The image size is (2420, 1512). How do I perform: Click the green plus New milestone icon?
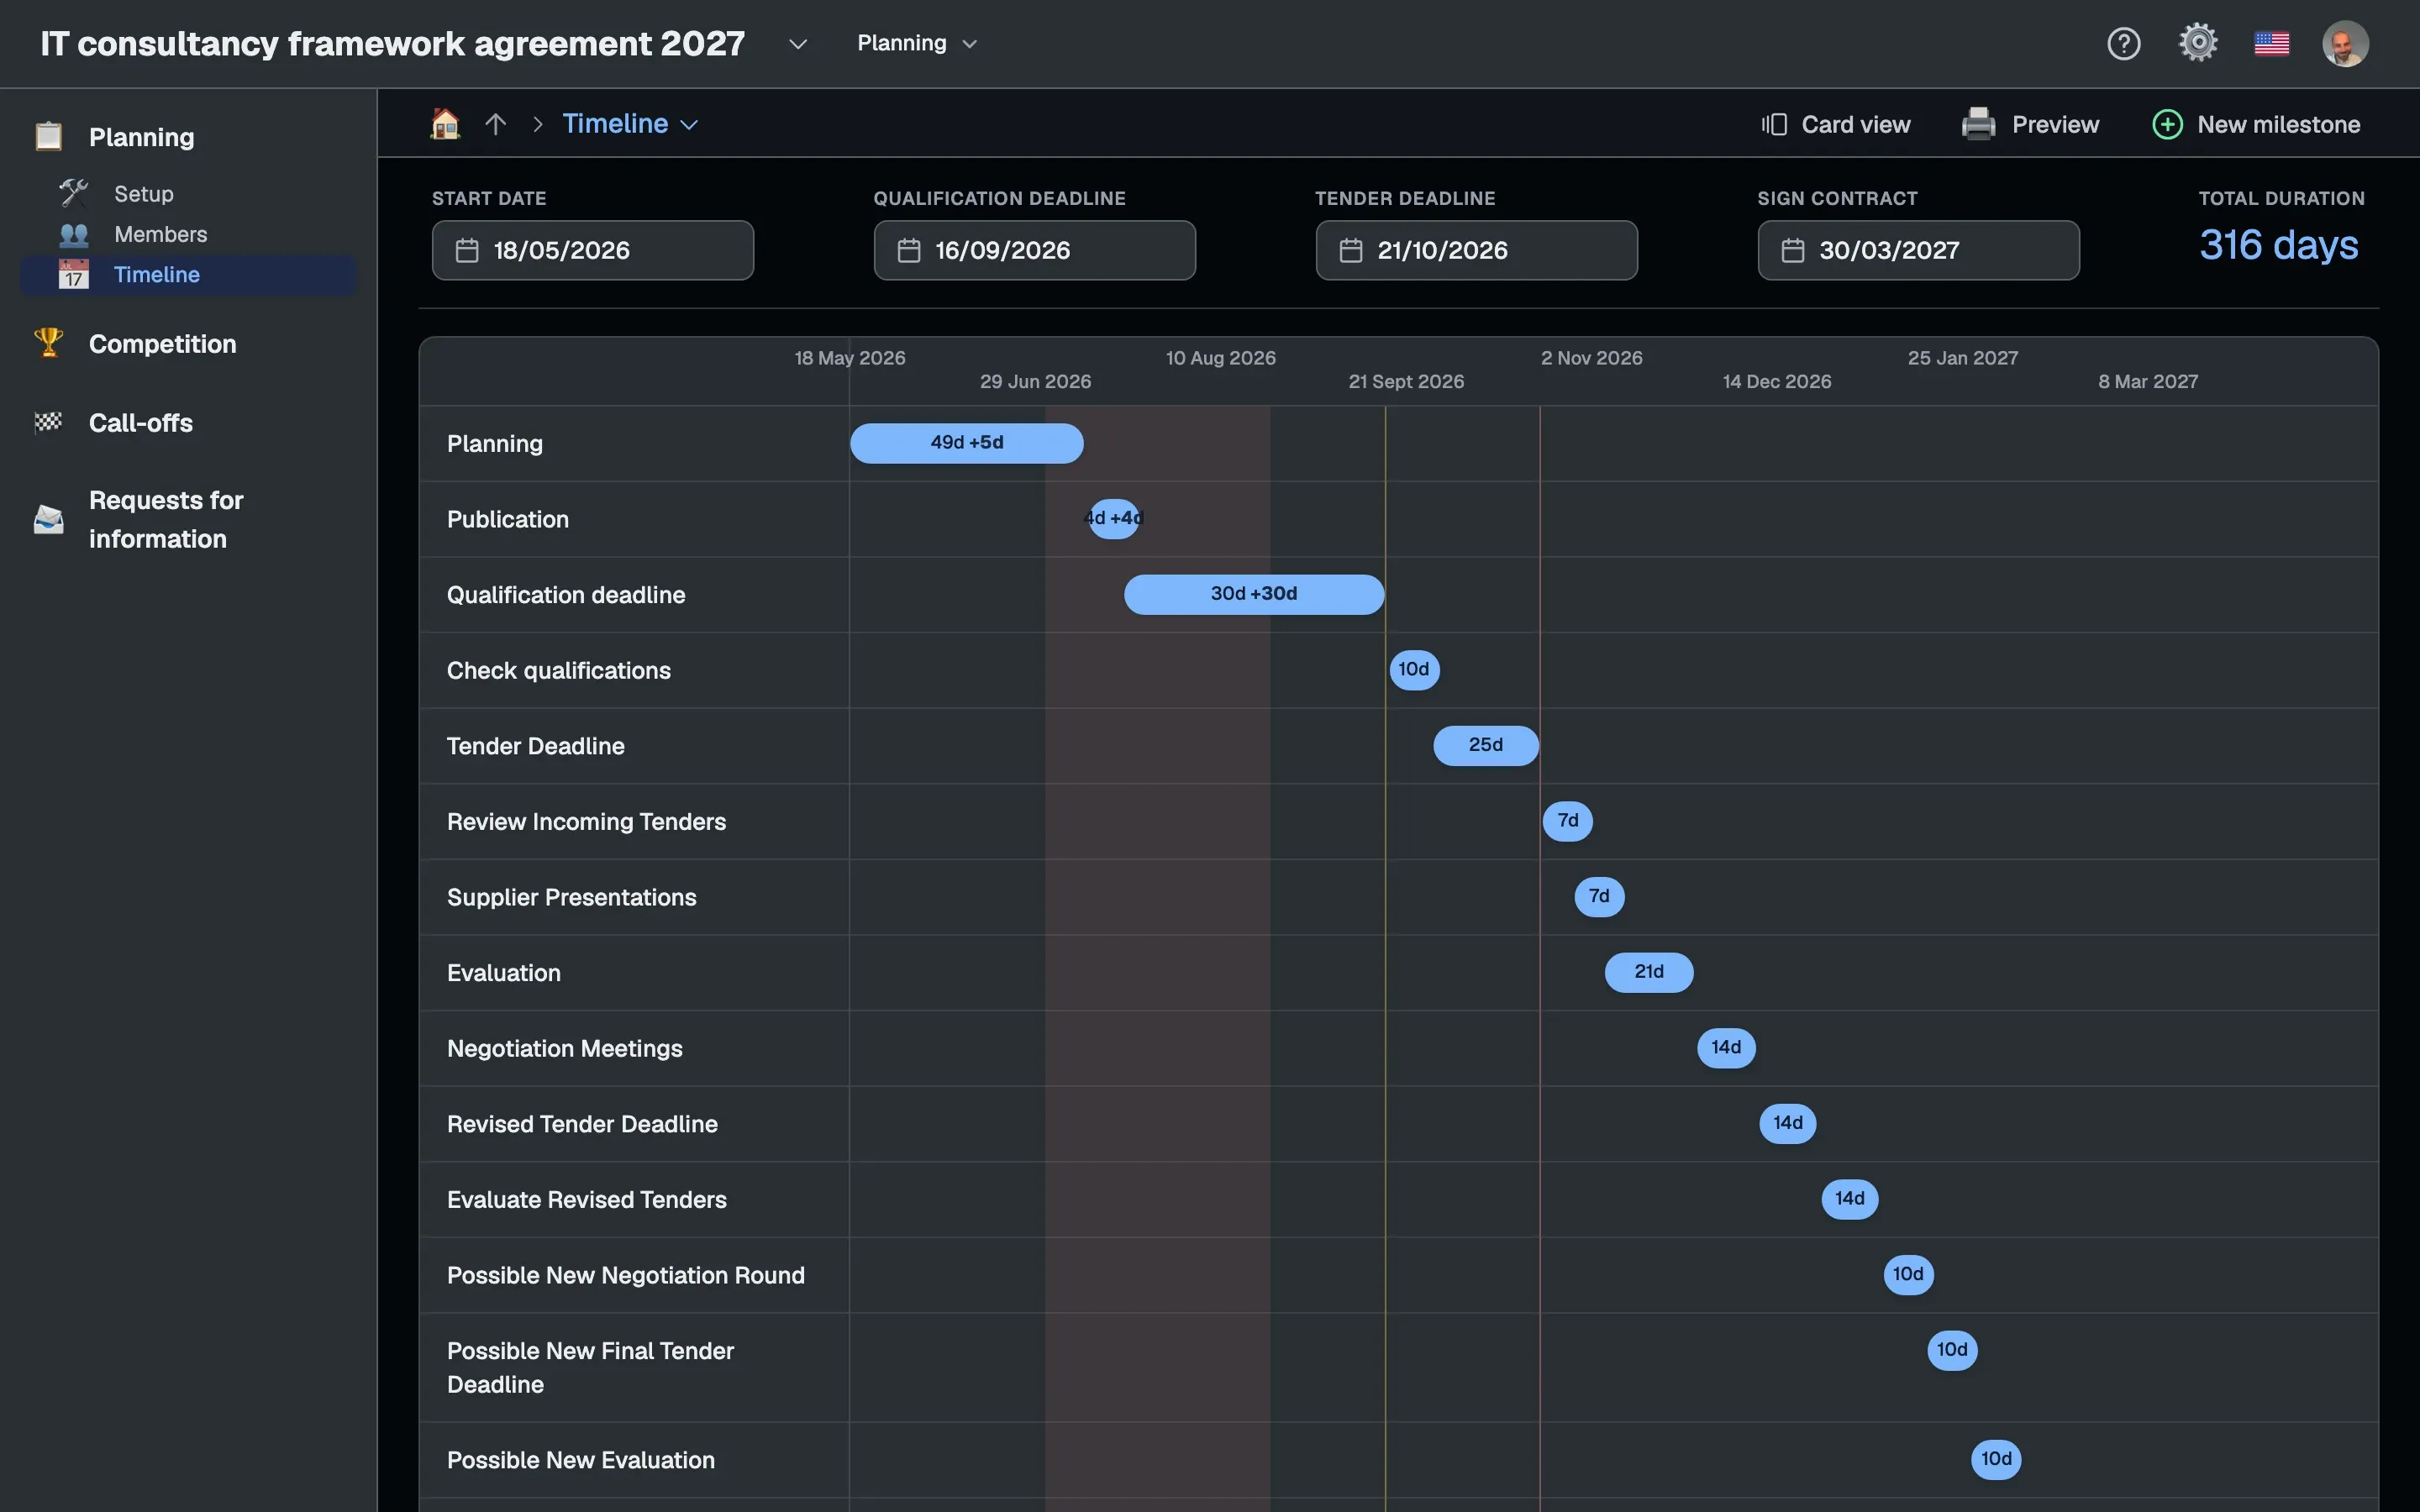[2167, 124]
